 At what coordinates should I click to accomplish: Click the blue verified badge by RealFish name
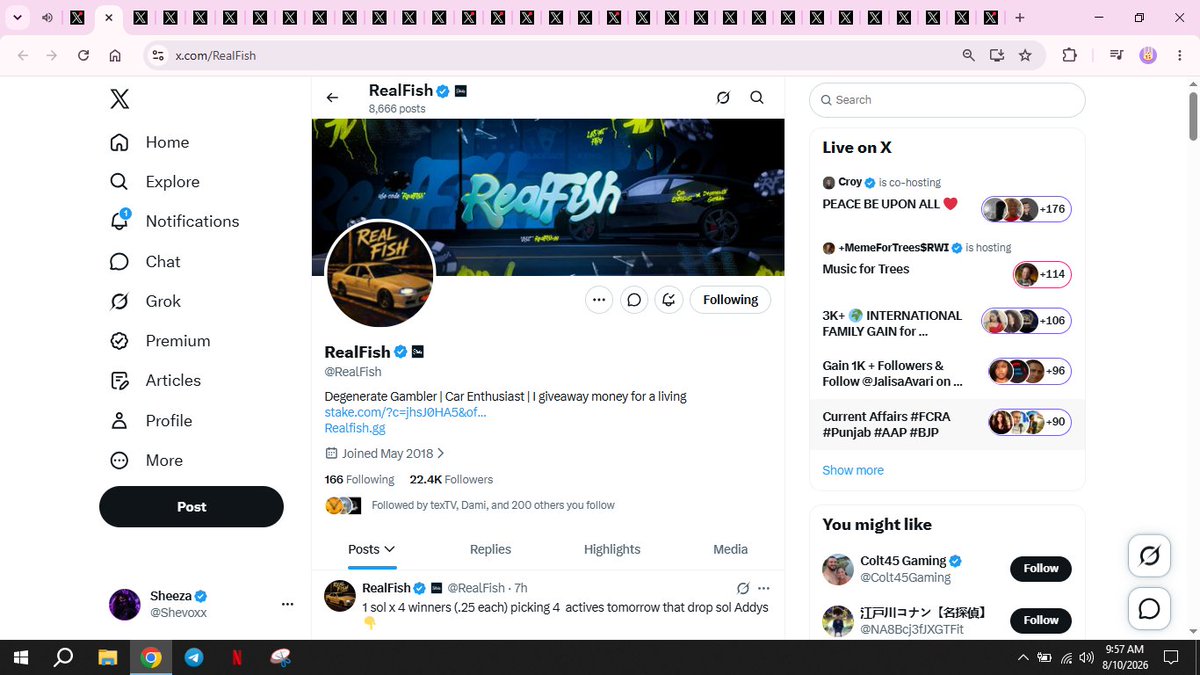[x=401, y=352]
